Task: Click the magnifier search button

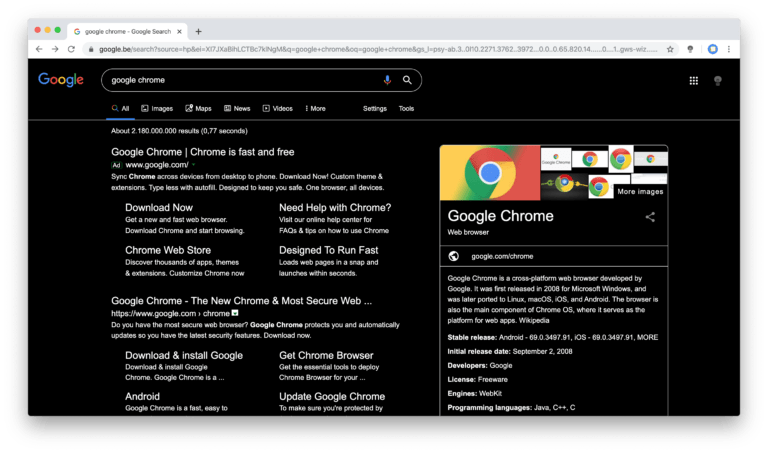Action: [407, 80]
